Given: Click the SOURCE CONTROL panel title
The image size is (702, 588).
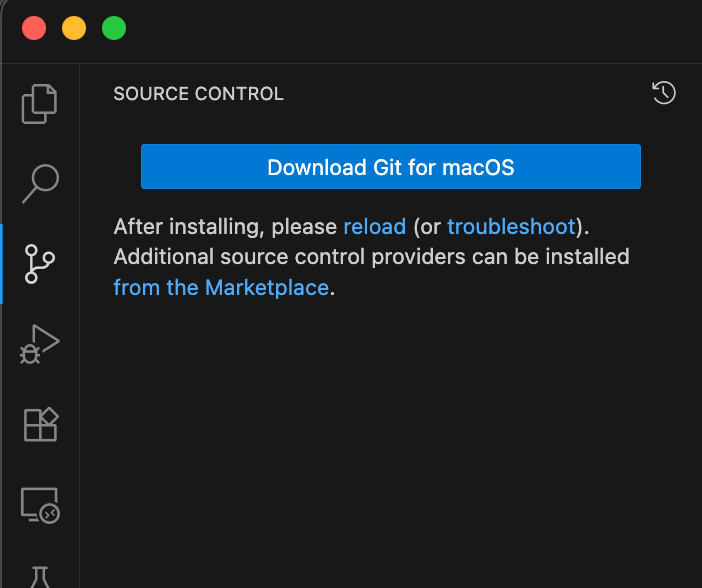Looking at the screenshot, I should point(198,94).
